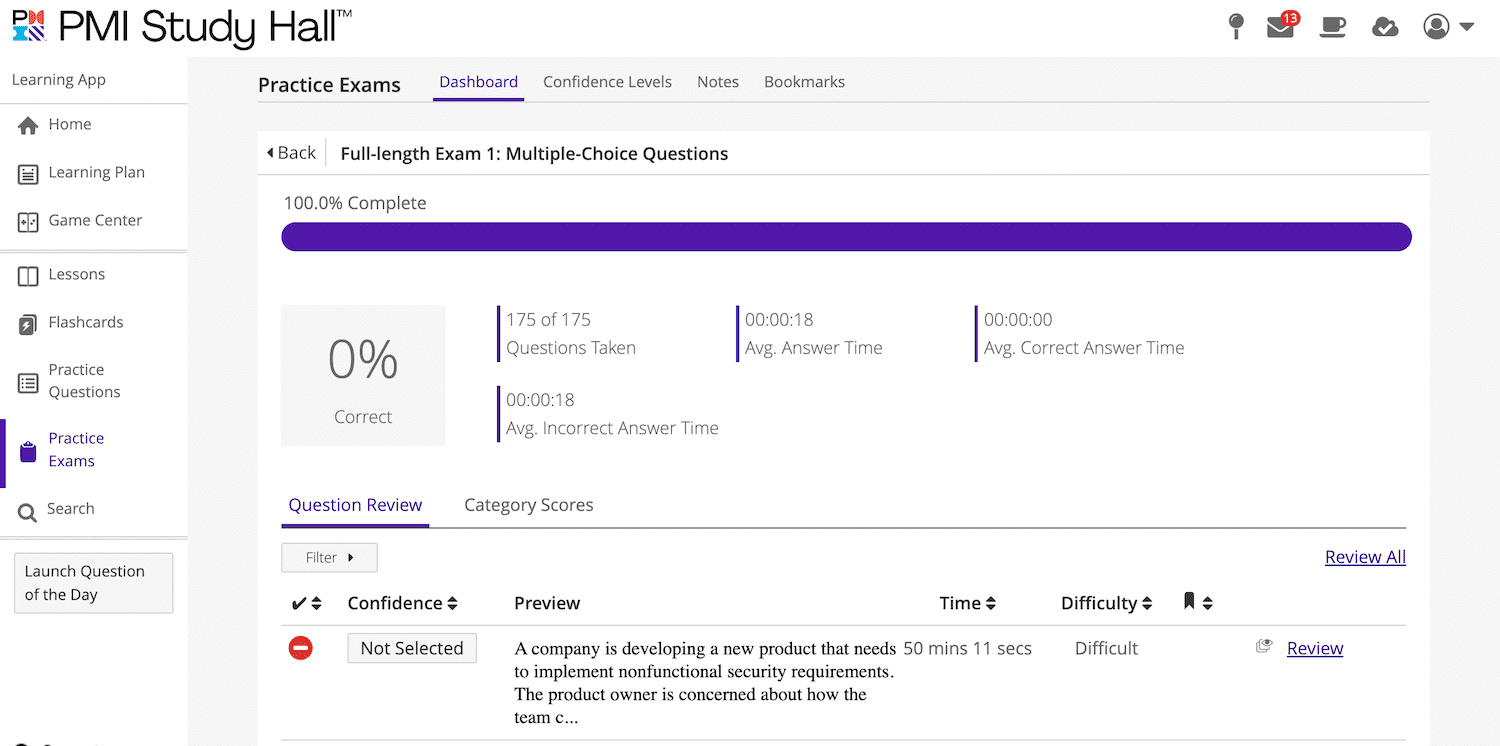Click the 100% complete progress bar

pyautogui.click(x=846, y=237)
